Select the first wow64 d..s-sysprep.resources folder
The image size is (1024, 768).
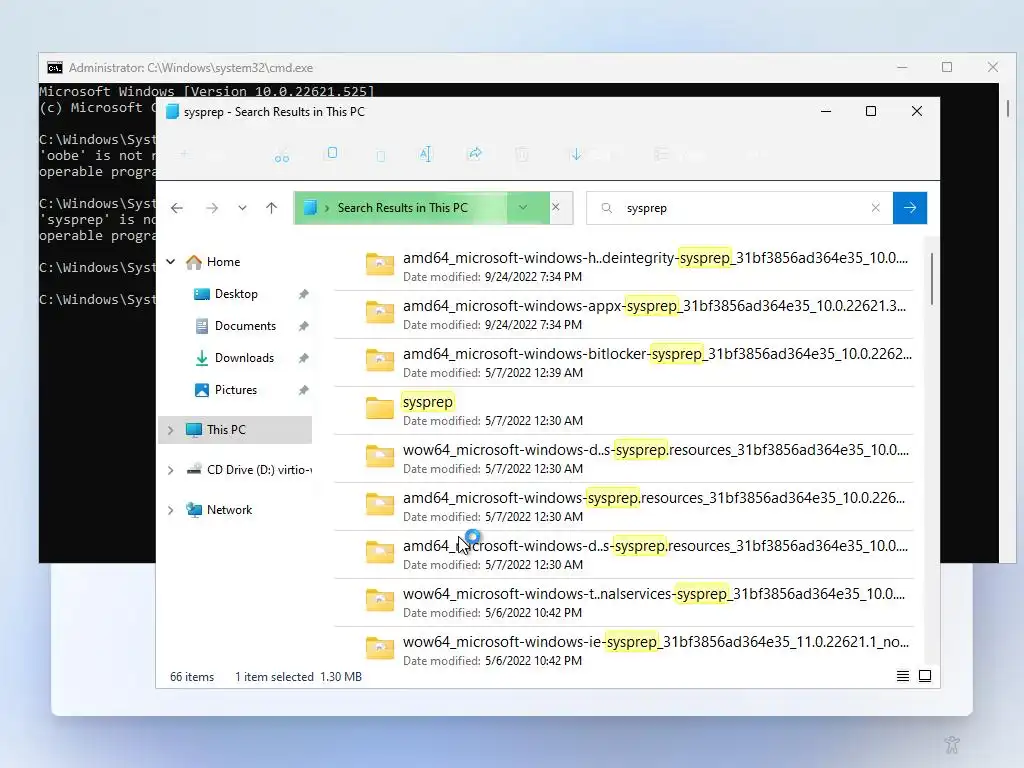623,458
